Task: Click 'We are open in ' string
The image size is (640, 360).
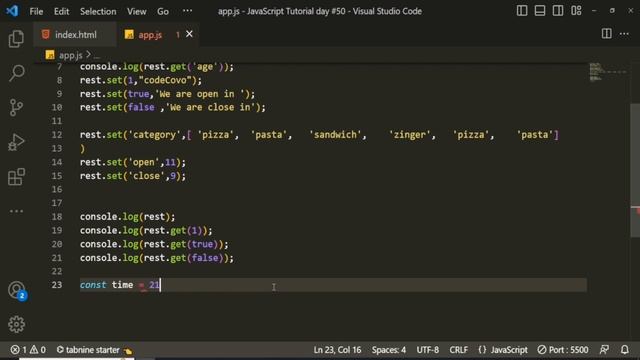Action: pyautogui.click(x=200, y=94)
